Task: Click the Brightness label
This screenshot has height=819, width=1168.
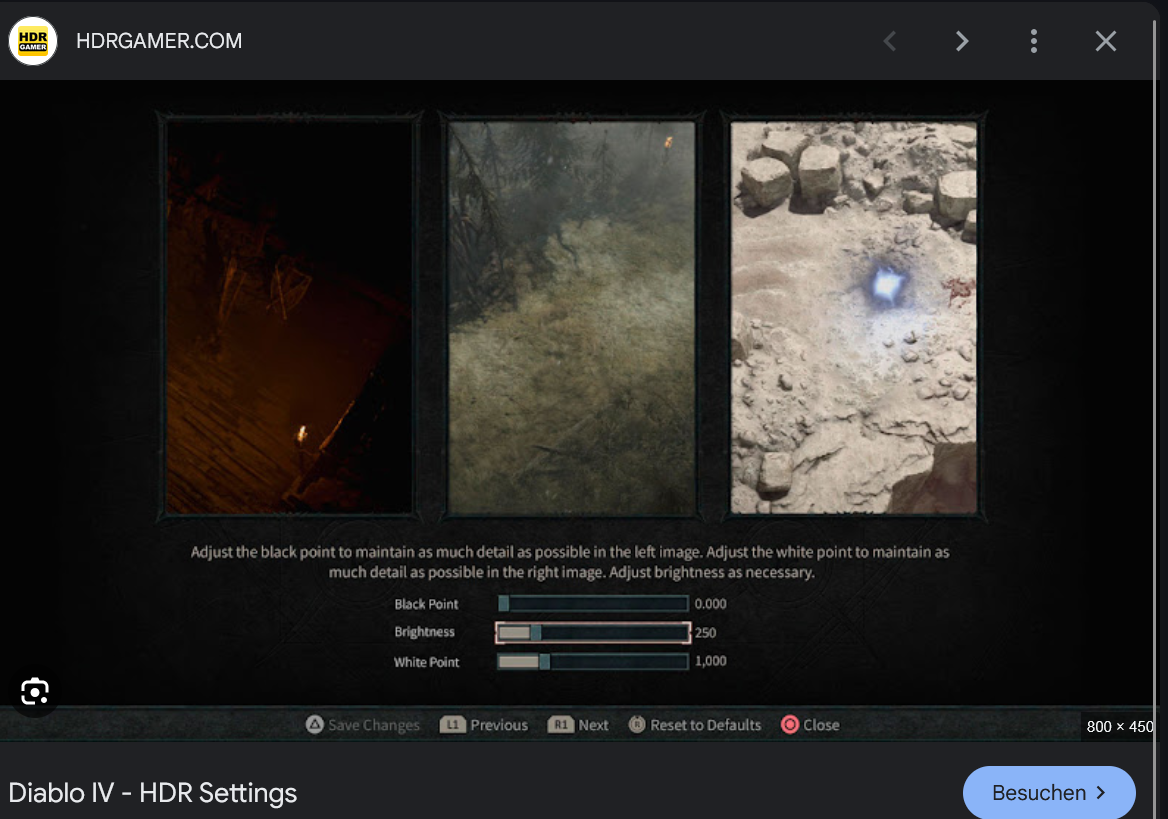Action: (425, 632)
